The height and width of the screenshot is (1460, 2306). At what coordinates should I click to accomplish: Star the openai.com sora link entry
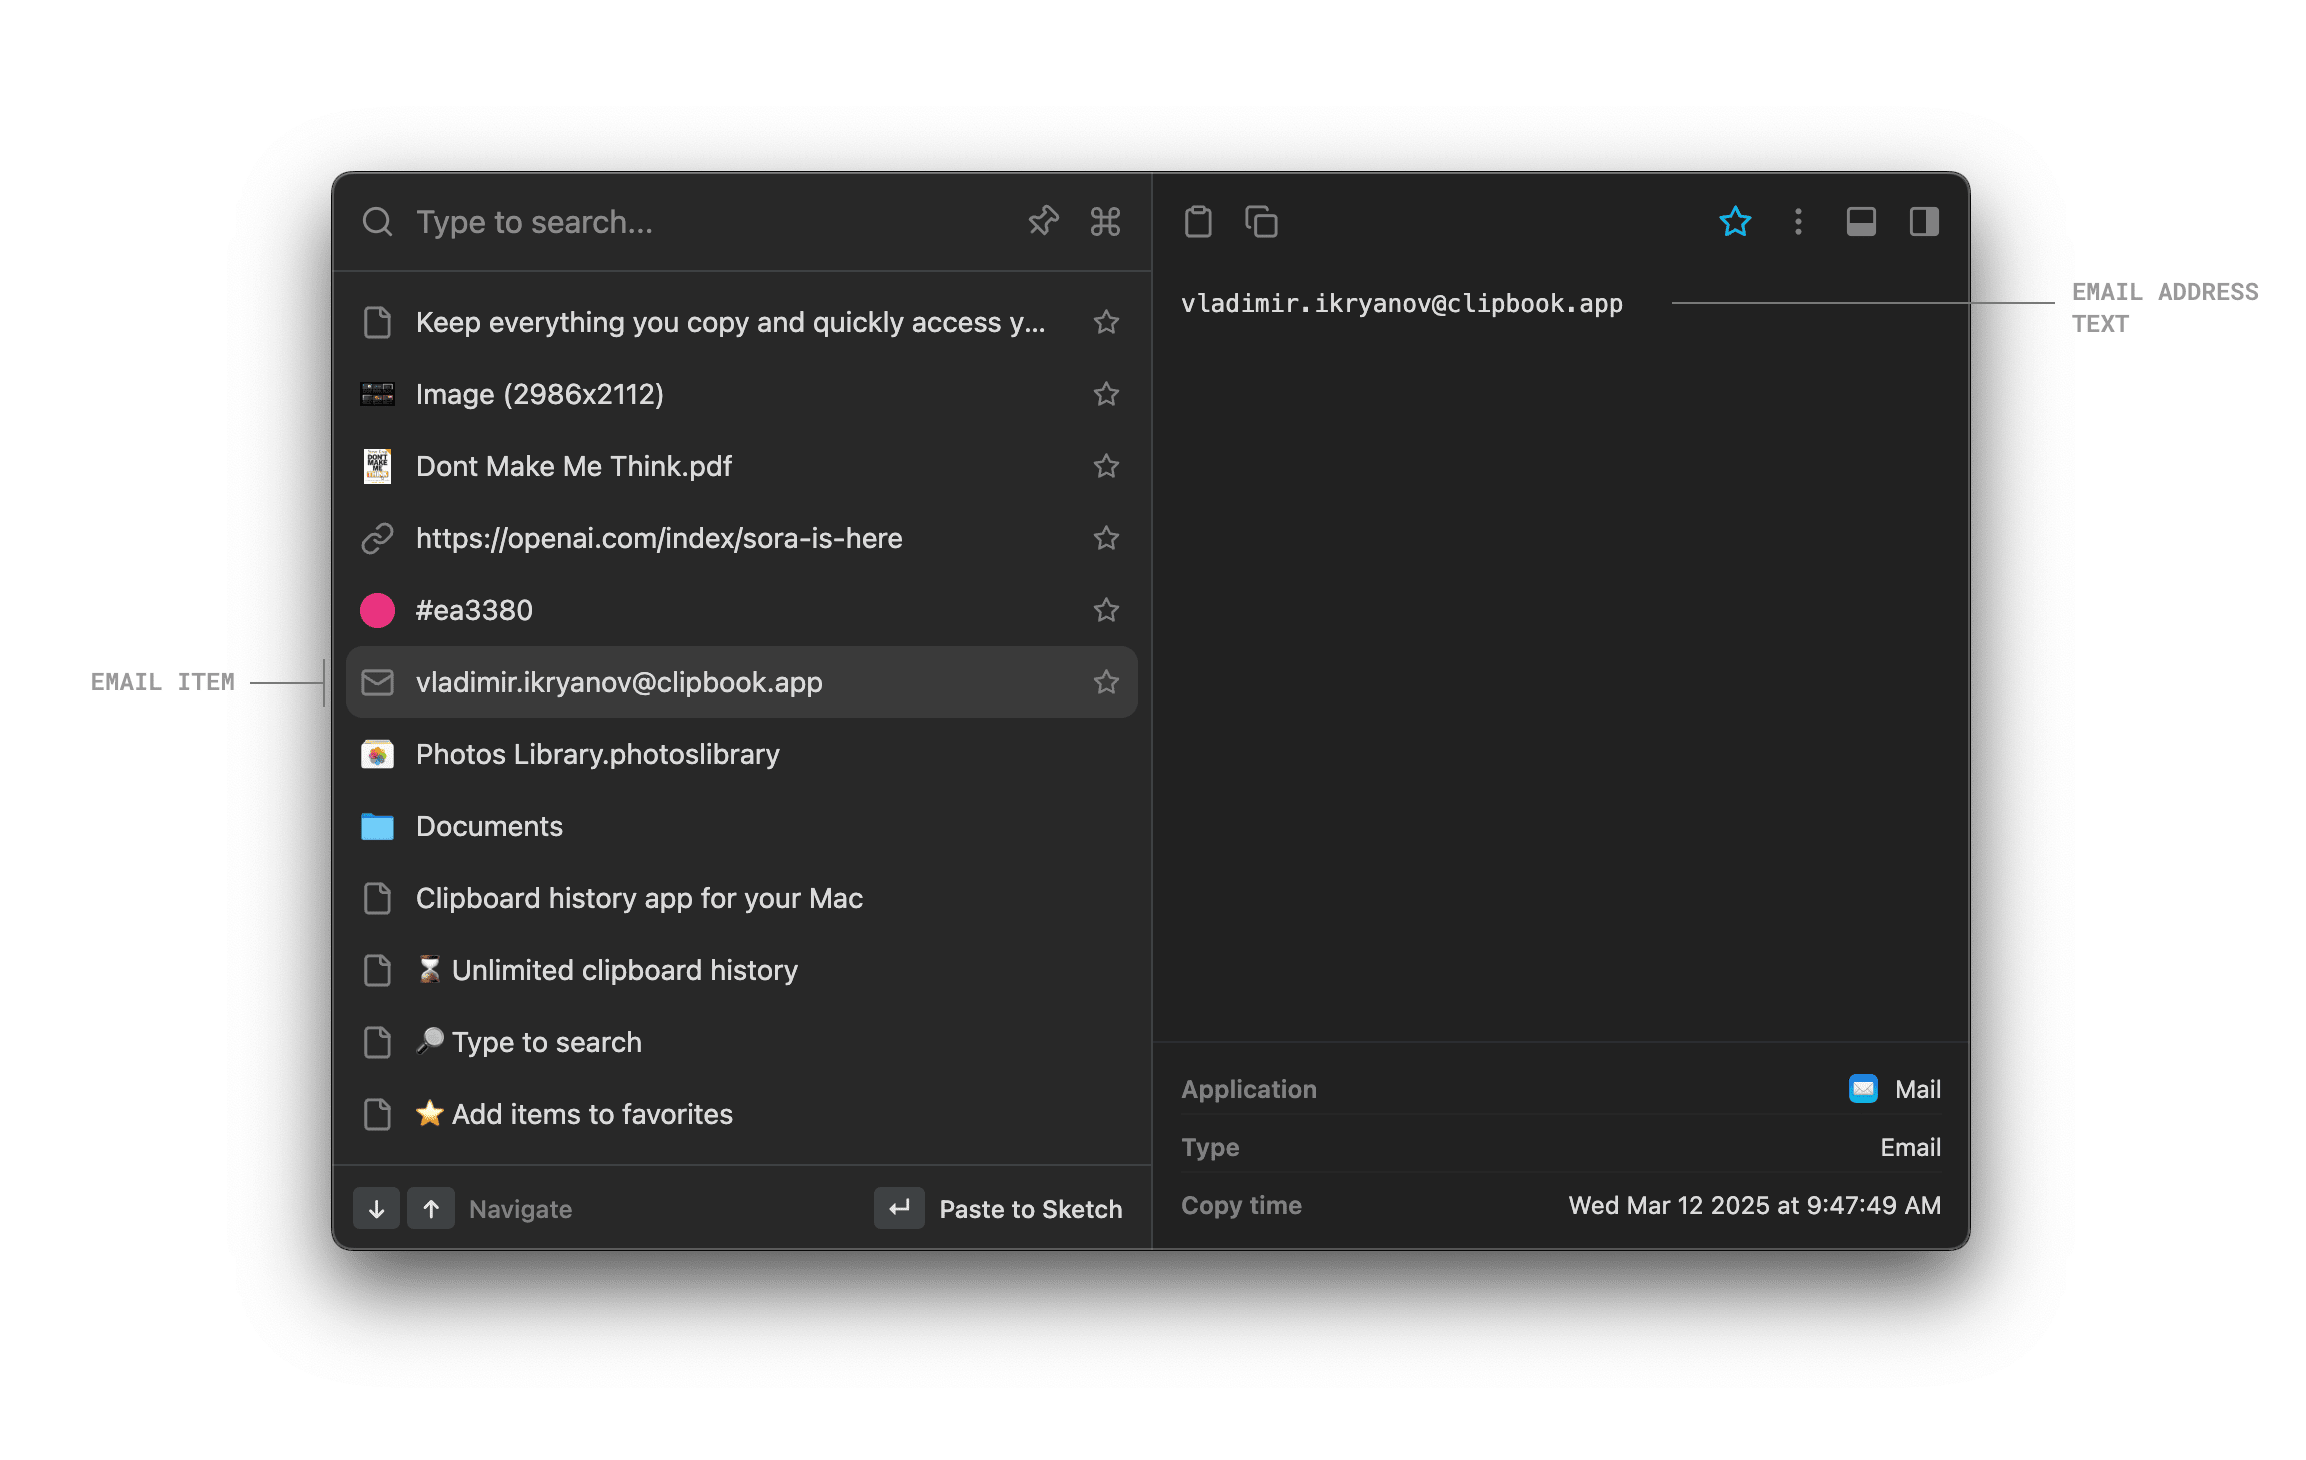pyautogui.click(x=1106, y=538)
